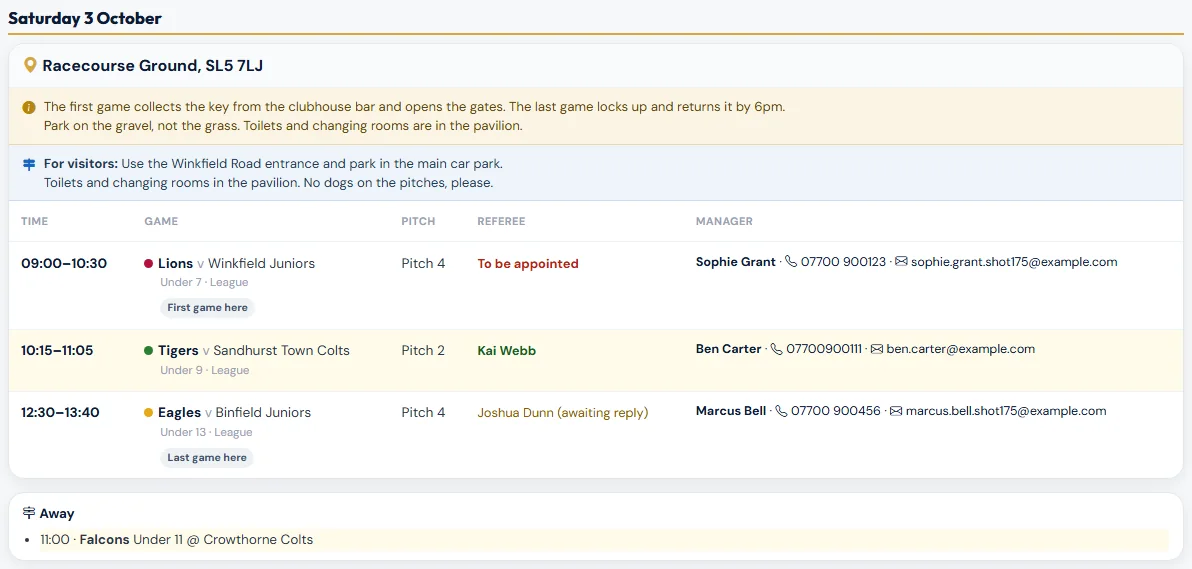Click manager name 'Ben Carter'
Viewport: 1192px width, 569px height.
pos(728,349)
